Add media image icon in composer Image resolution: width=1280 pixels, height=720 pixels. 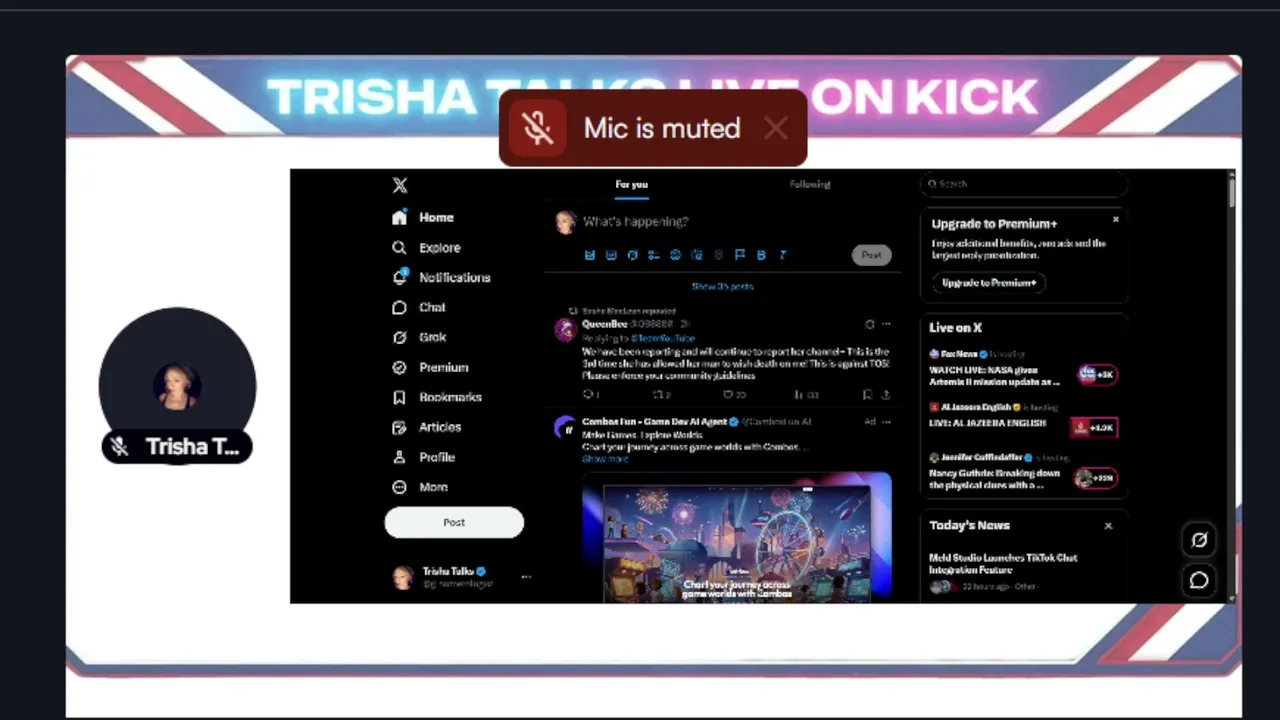590,255
